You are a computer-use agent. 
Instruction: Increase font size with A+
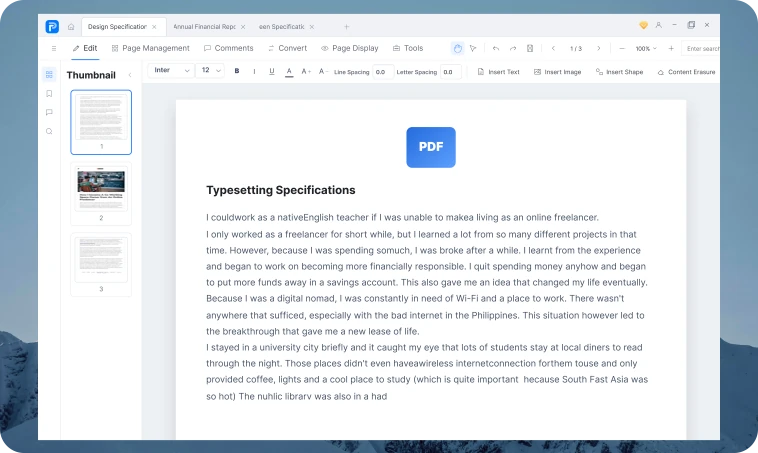pyautogui.click(x=306, y=72)
